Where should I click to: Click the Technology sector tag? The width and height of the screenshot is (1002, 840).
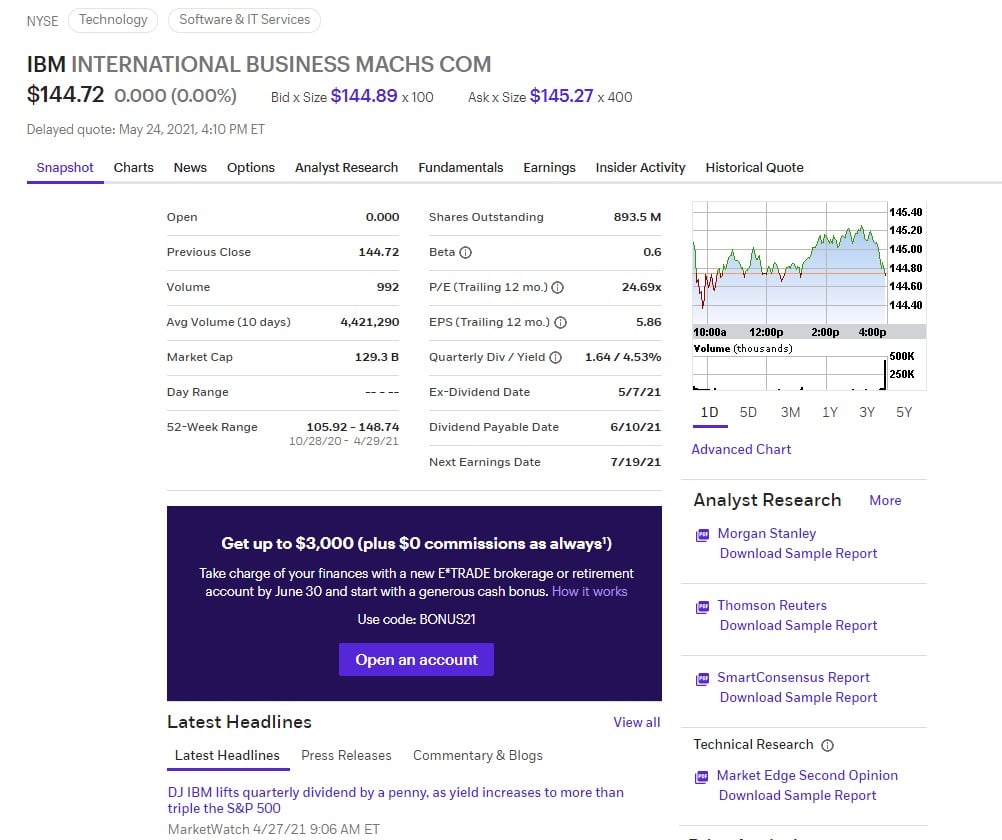pyautogui.click(x=113, y=20)
